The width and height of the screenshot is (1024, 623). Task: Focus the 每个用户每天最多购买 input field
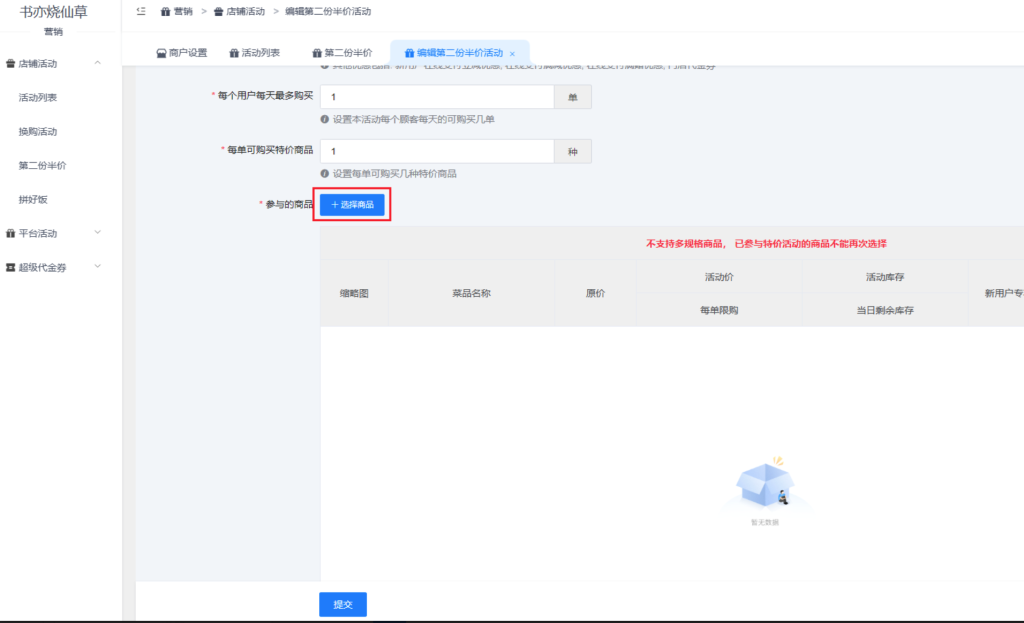click(436, 96)
